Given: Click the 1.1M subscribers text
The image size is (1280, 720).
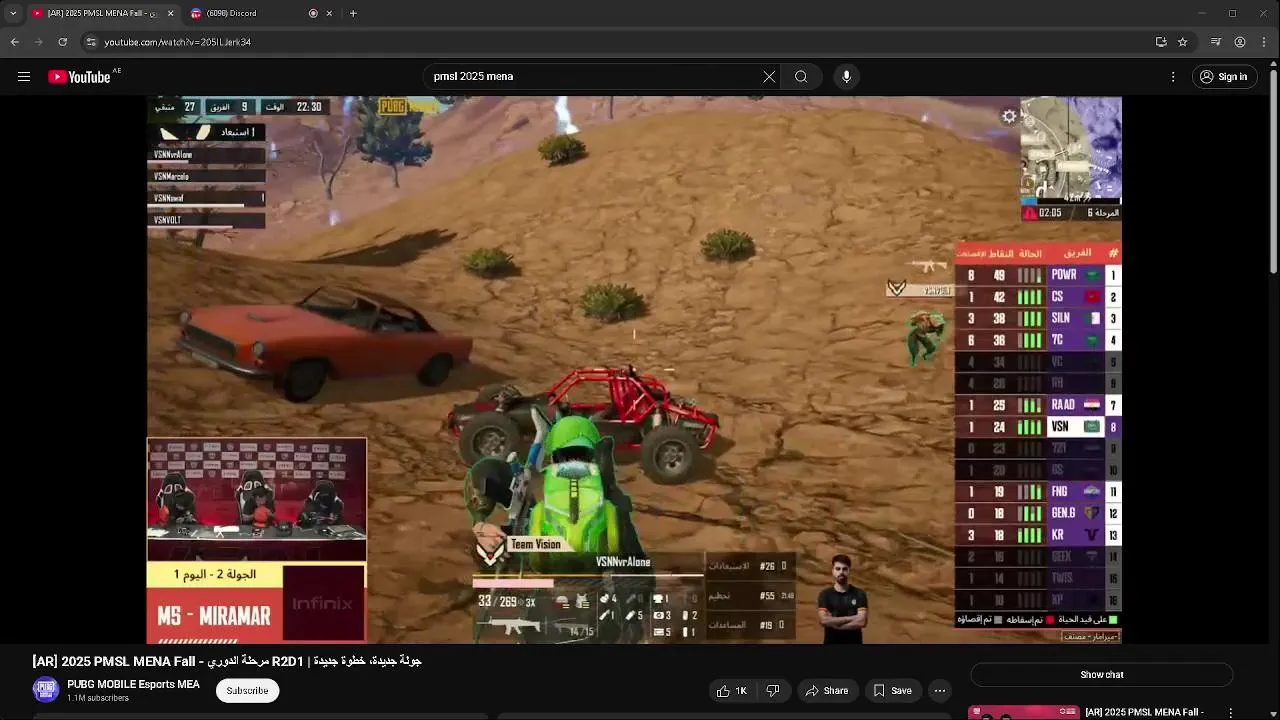Looking at the screenshot, I should coord(98,698).
